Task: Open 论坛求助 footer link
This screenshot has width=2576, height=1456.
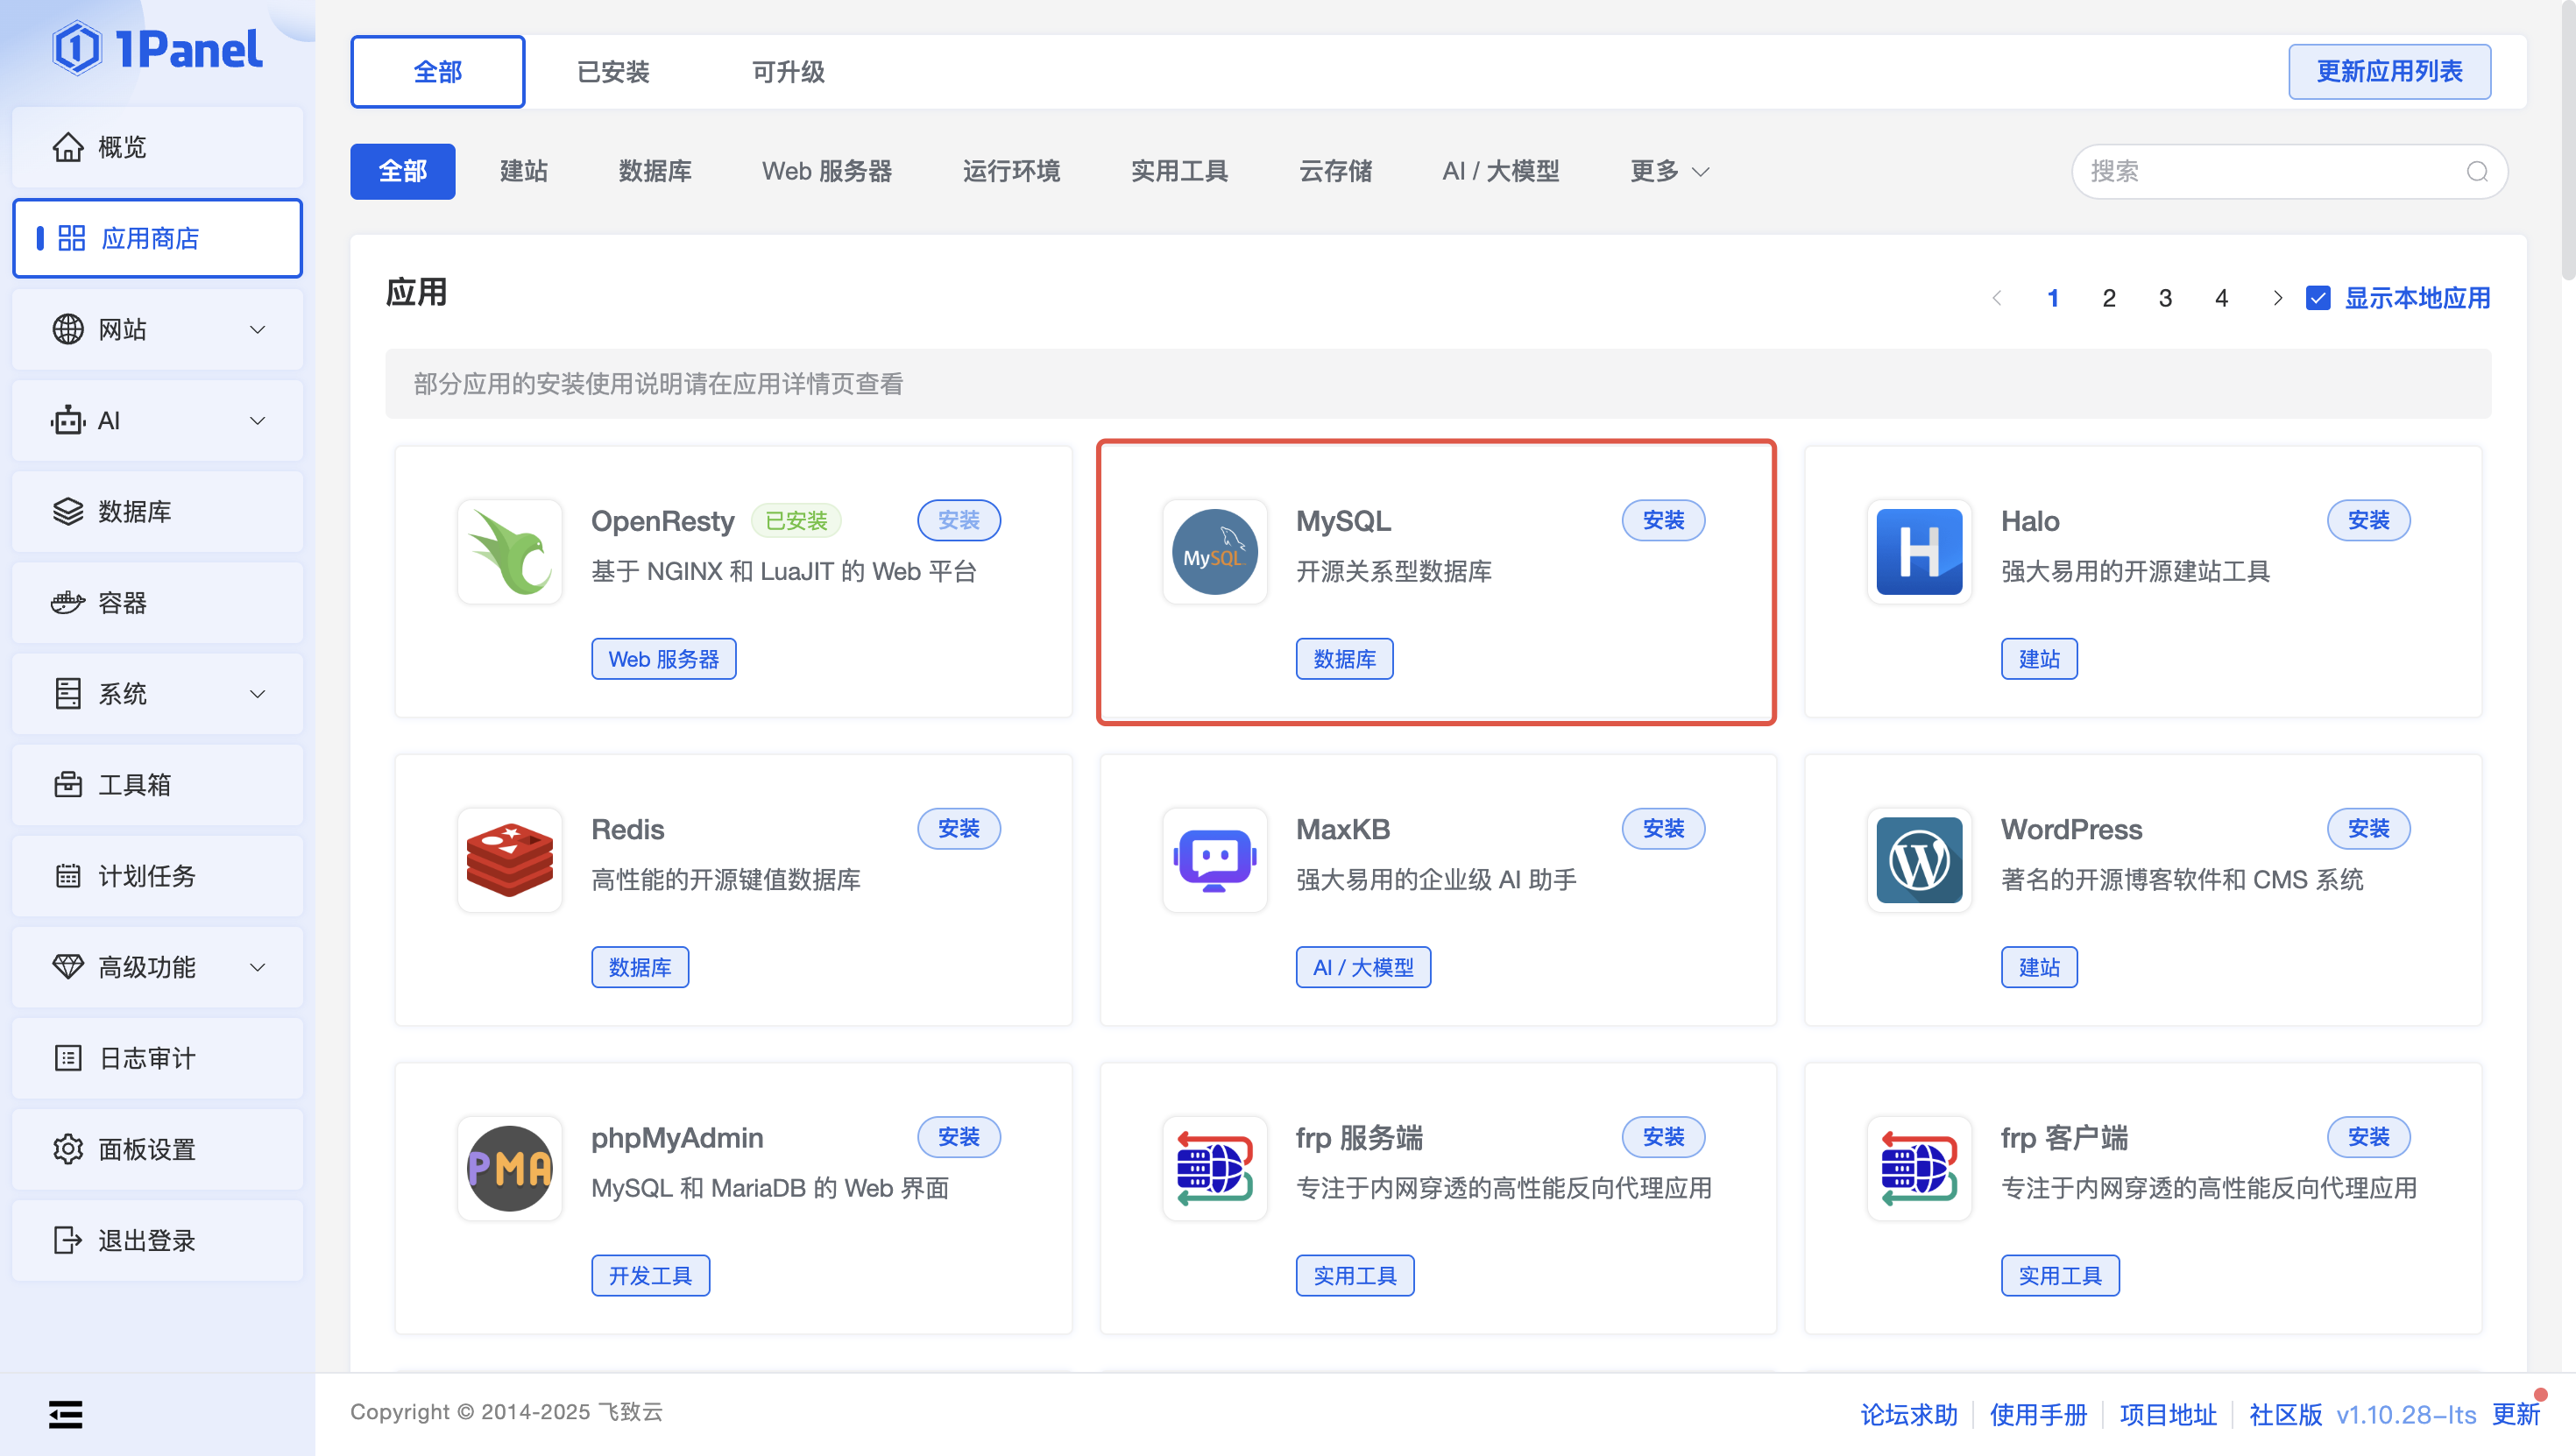Action: [1908, 1414]
